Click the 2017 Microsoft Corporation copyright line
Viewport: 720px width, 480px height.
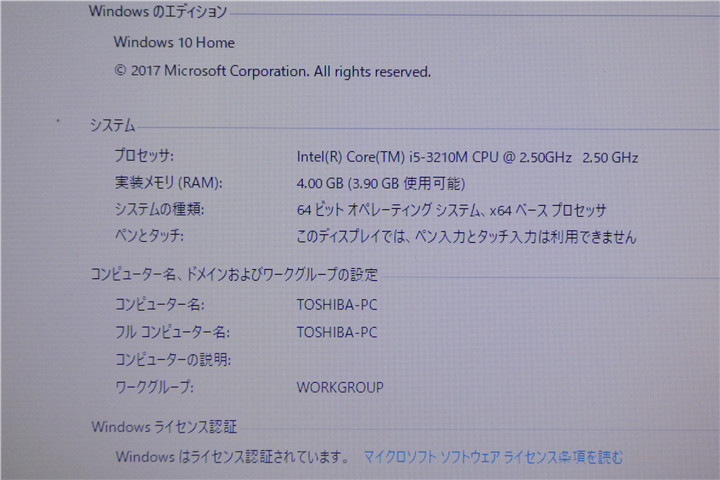click(272, 71)
